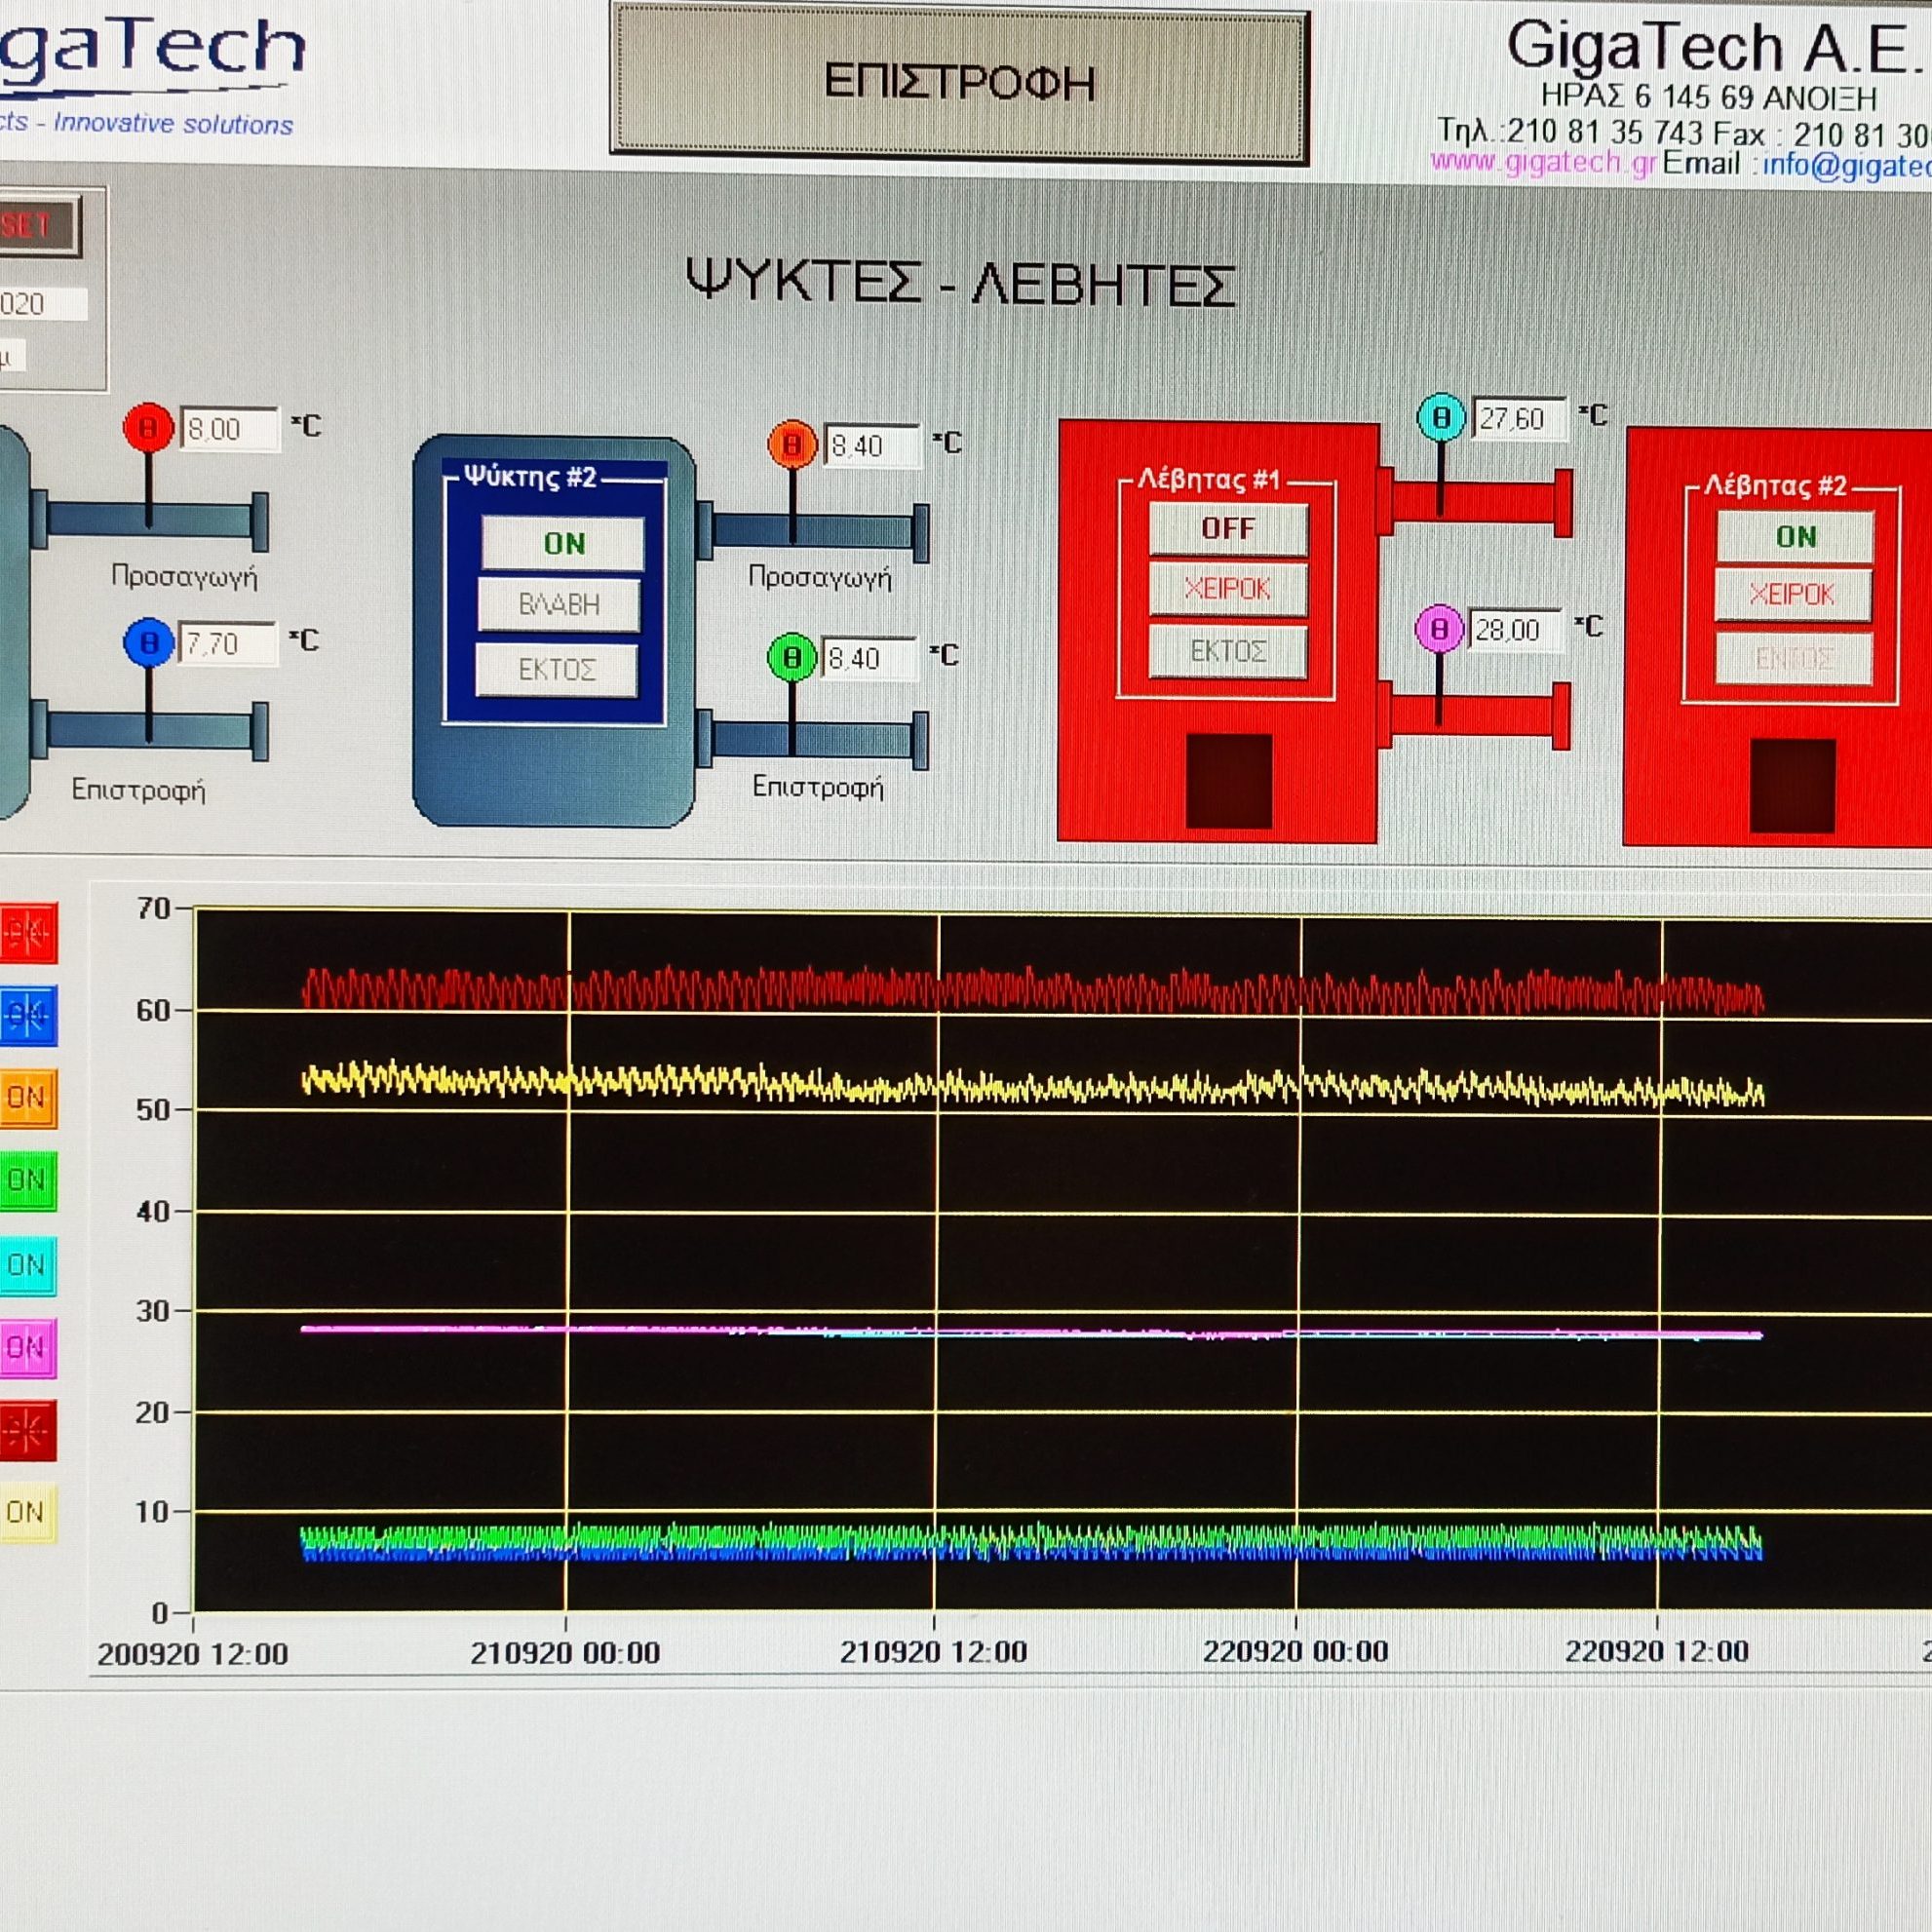
Task: Click the blue chiller return sensor icon
Action: tap(149, 642)
